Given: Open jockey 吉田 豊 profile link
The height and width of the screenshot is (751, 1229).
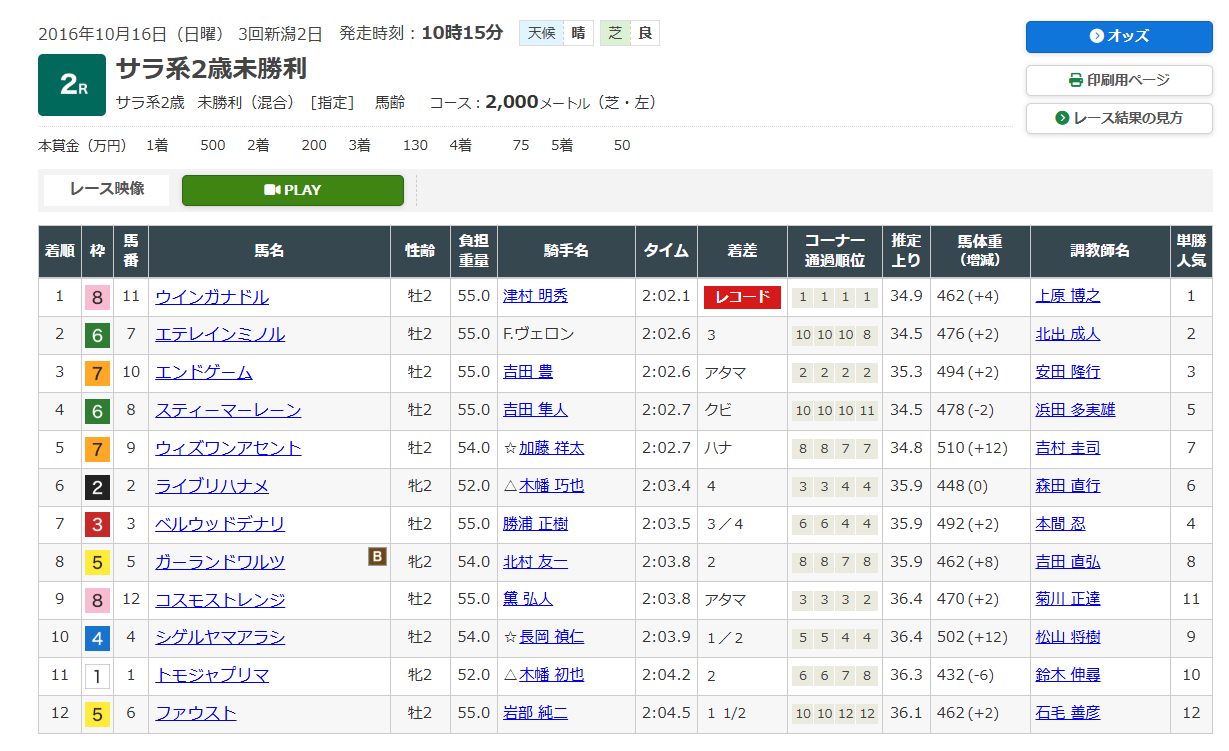Looking at the screenshot, I should coord(528,373).
